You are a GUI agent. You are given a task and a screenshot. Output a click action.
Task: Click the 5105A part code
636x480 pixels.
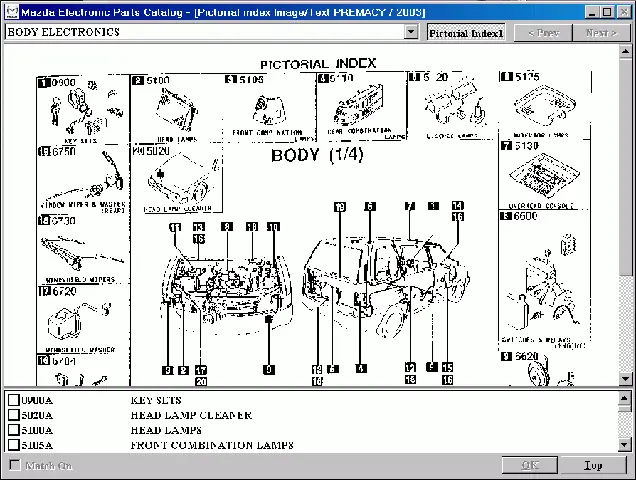tap(37, 445)
